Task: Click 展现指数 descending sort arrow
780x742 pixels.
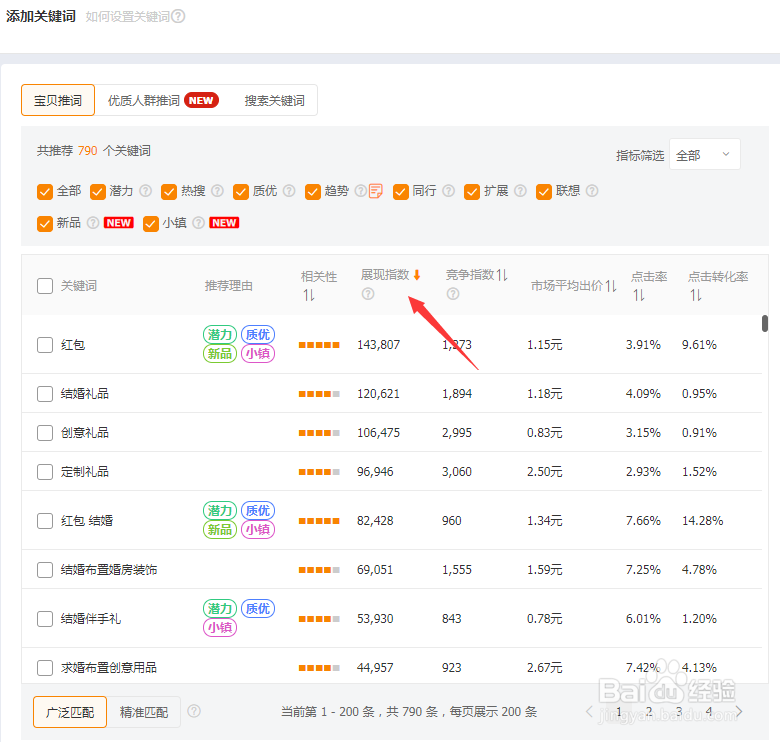Action: 417,275
